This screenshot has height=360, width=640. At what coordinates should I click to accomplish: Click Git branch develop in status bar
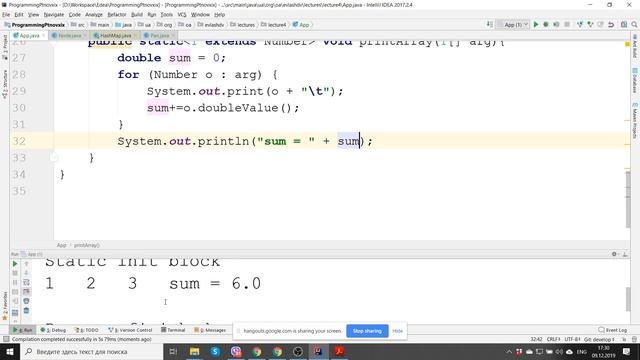[x=599, y=339]
